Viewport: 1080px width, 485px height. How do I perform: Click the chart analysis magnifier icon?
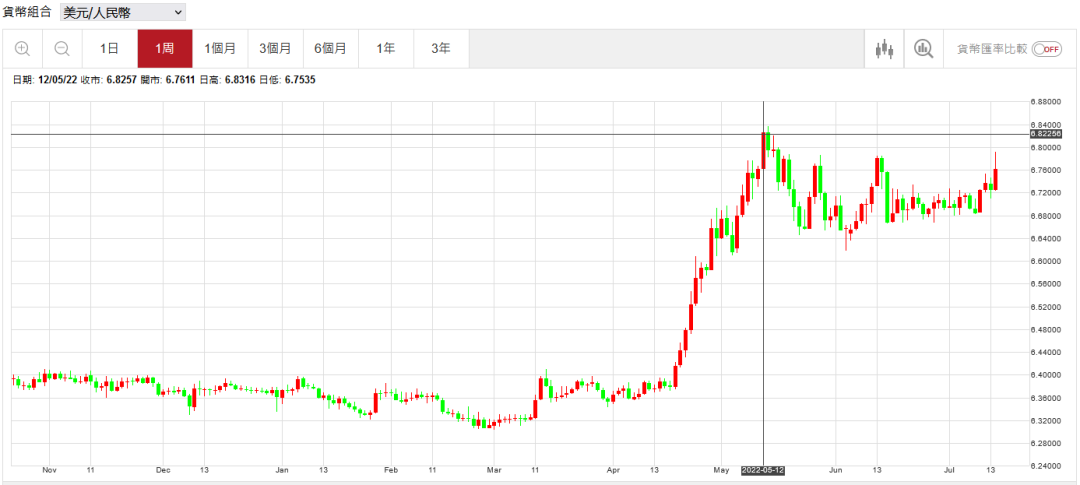point(923,48)
